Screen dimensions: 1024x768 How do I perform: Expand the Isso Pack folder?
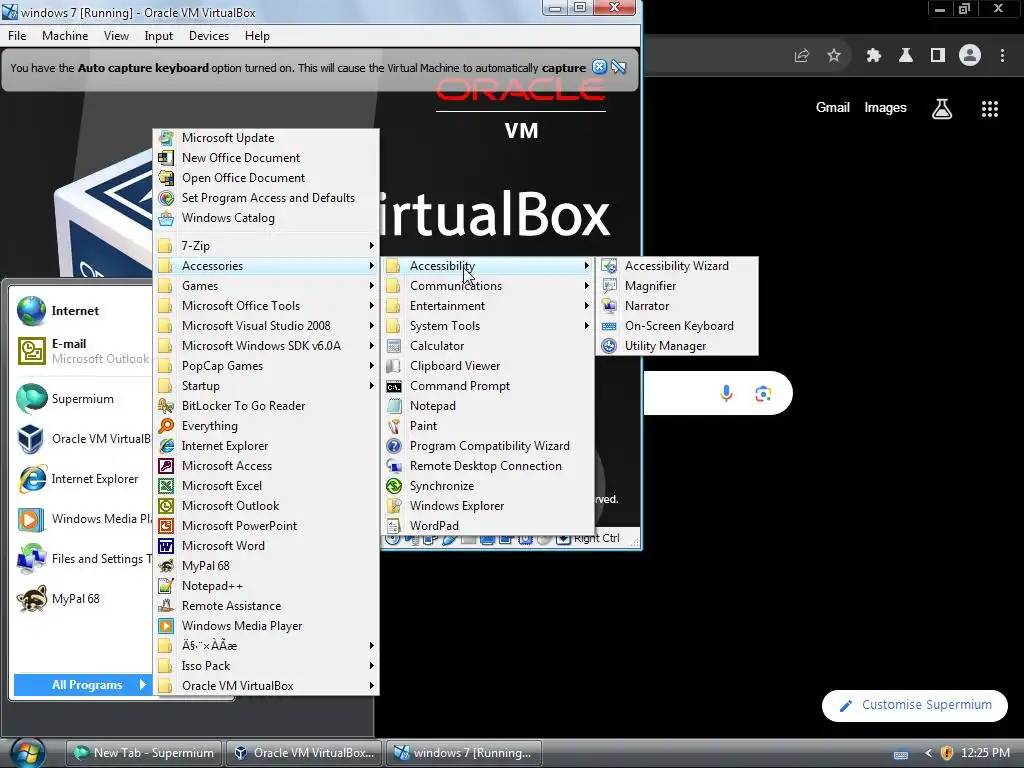266,665
